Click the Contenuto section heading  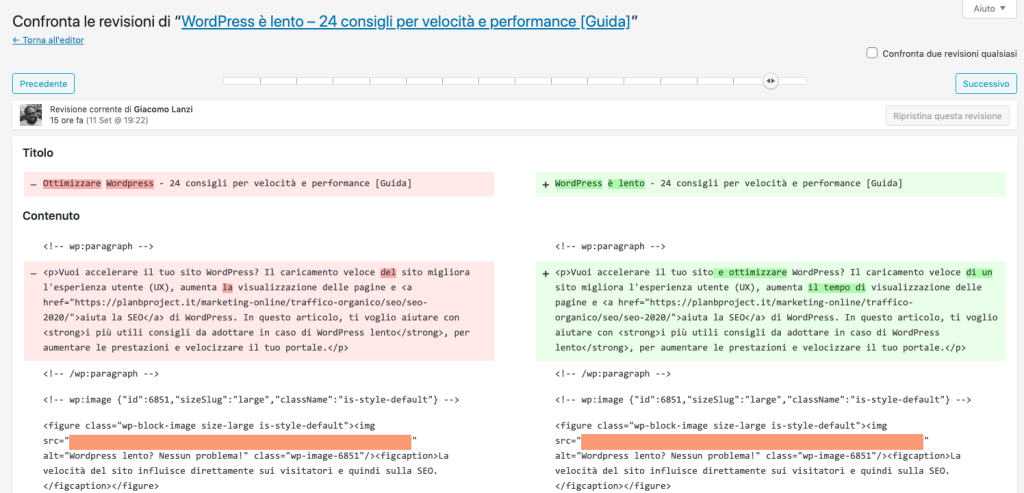coord(51,215)
